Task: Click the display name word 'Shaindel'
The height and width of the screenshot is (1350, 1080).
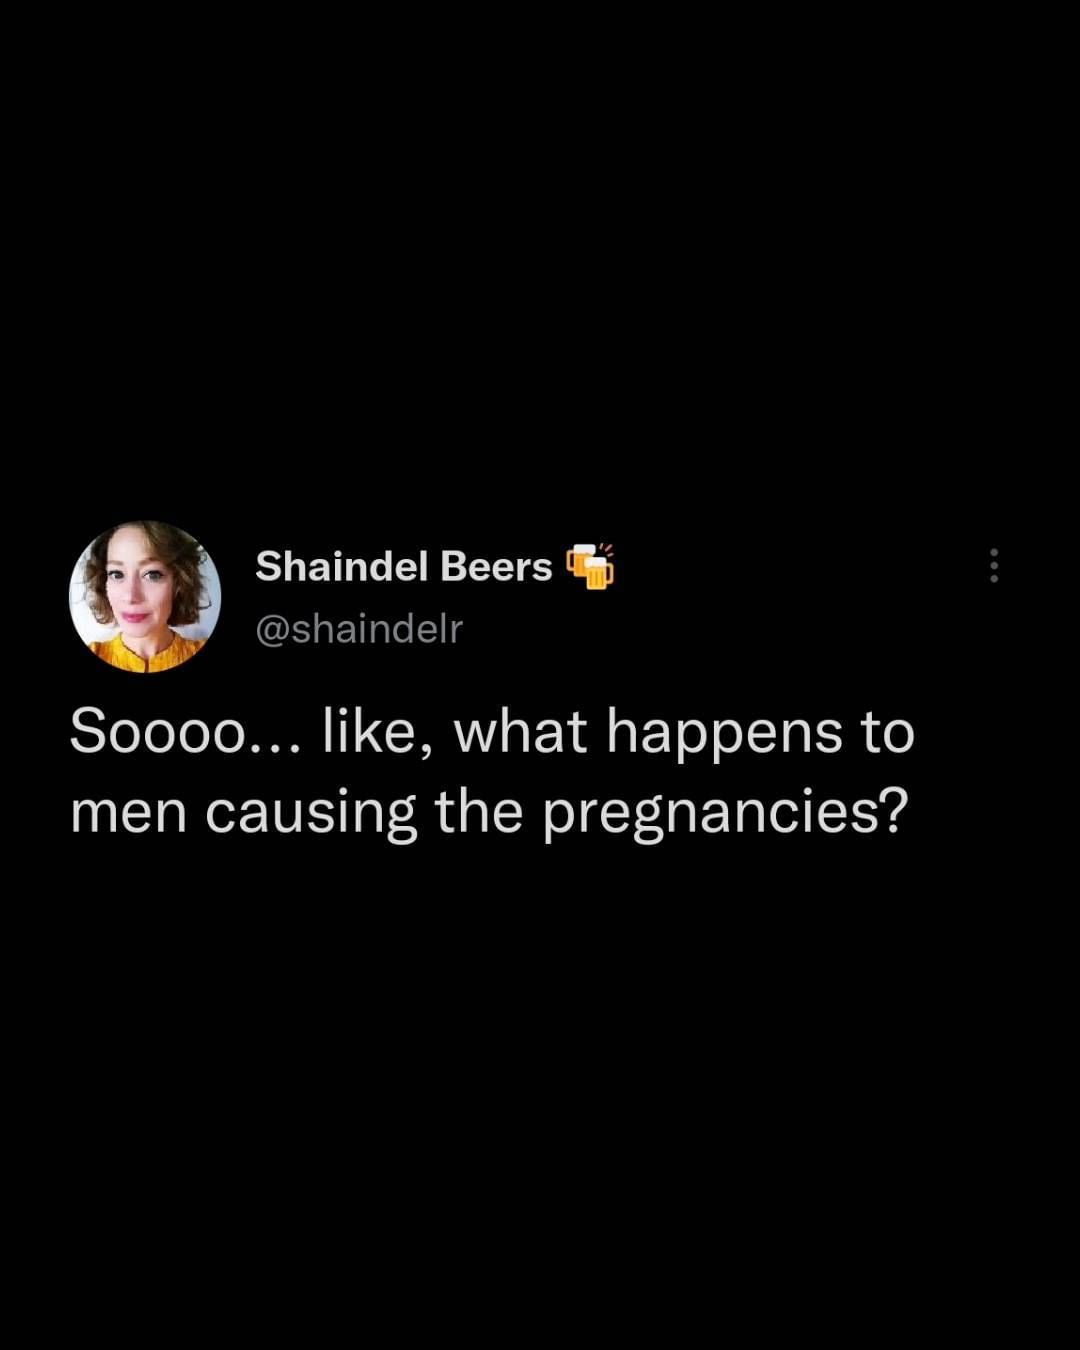Action: pyautogui.click(x=342, y=566)
